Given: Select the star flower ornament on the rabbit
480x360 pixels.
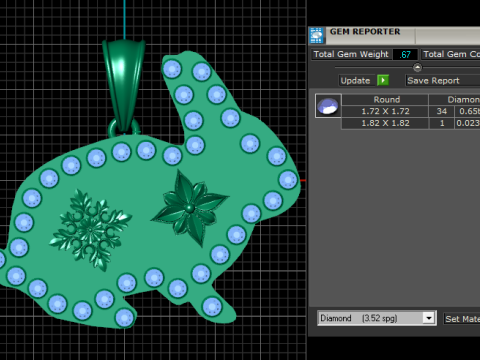Looking at the screenshot, I should coord(190,208).
